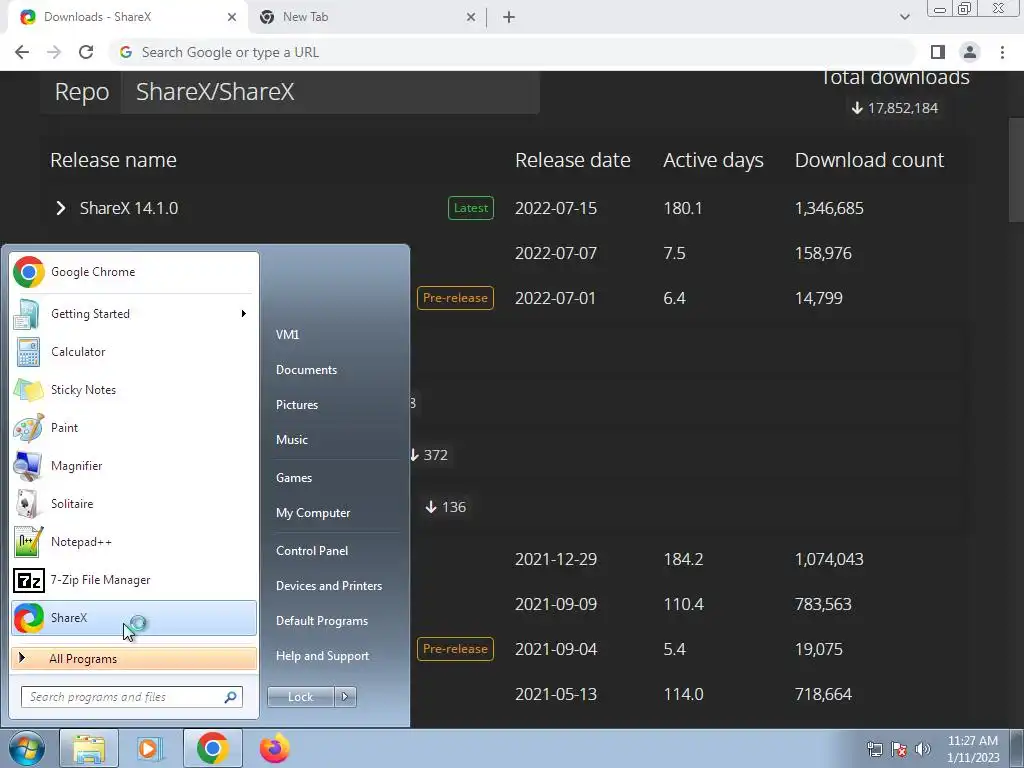Open Magnifier from Start menu
The width and height of the screenshot is (1024, 768).
point(133,466)
